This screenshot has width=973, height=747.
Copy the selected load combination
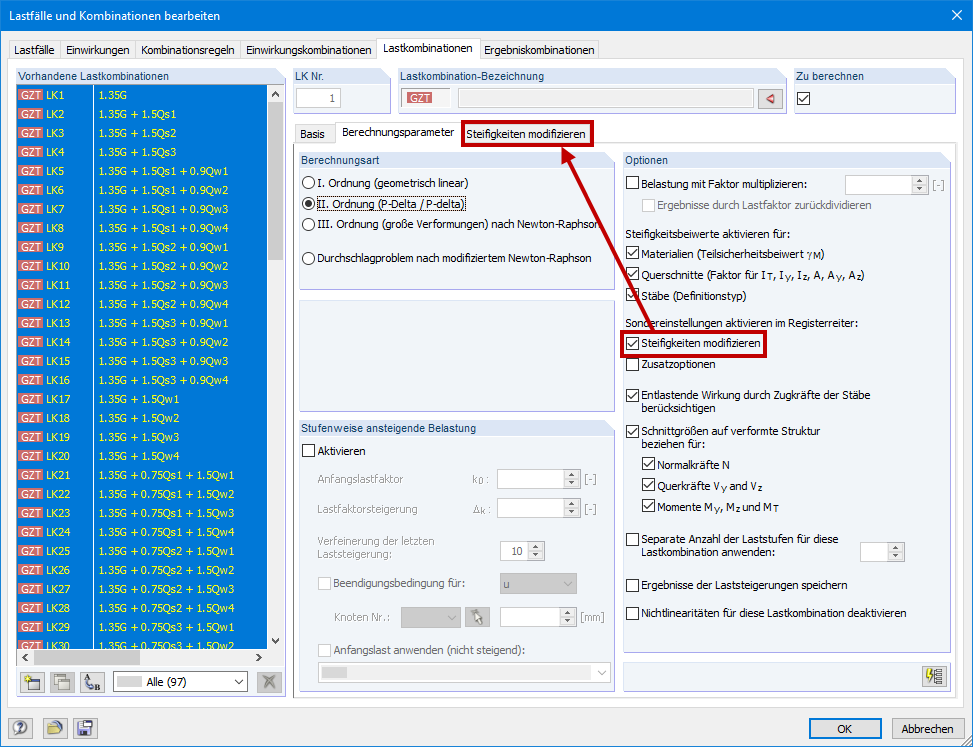62,683
